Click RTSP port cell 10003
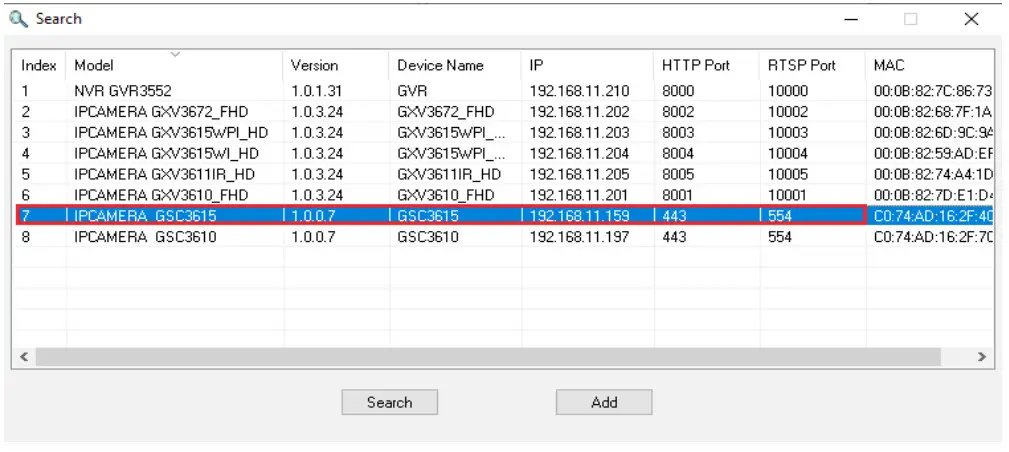Image resolution: width=1009 pixels, height=452 pixels. click(x=788, y=132)
